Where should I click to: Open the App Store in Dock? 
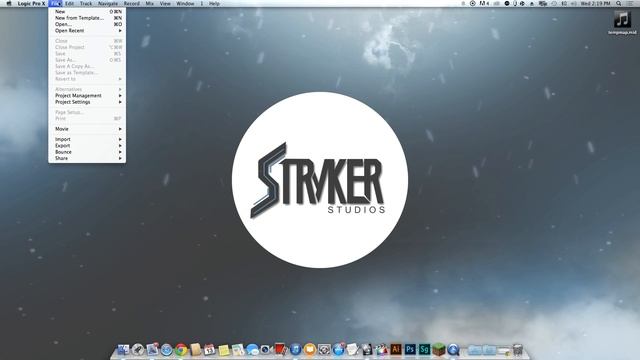[338, 349]
